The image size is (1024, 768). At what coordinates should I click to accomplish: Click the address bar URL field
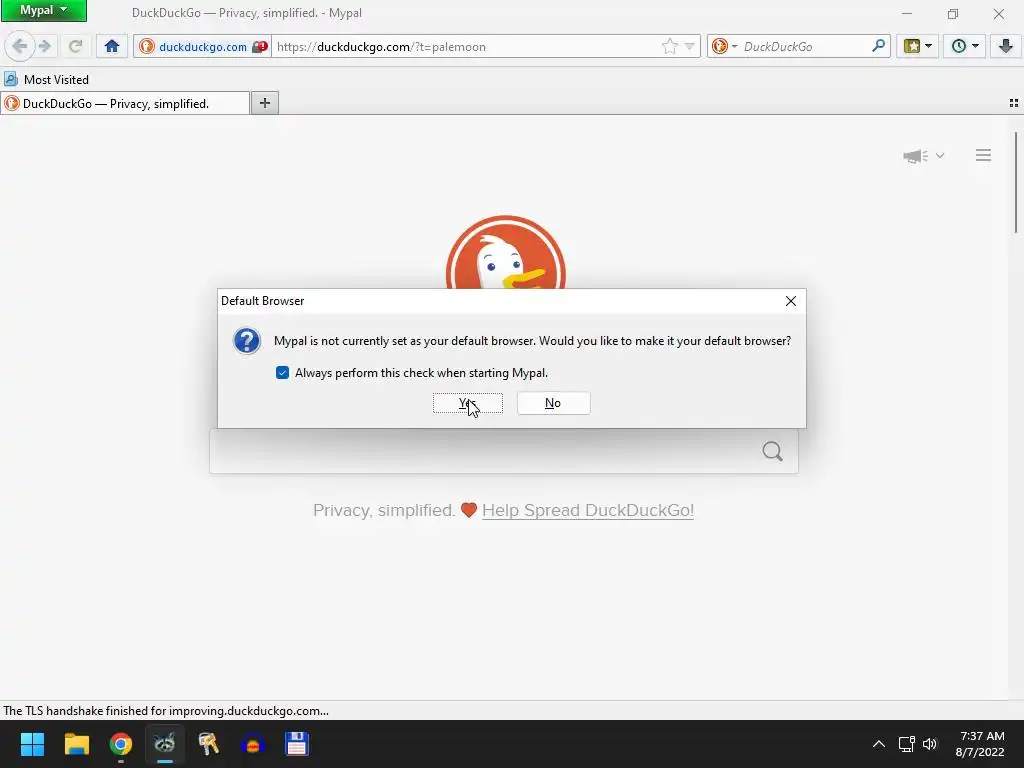tap(467, 46)
